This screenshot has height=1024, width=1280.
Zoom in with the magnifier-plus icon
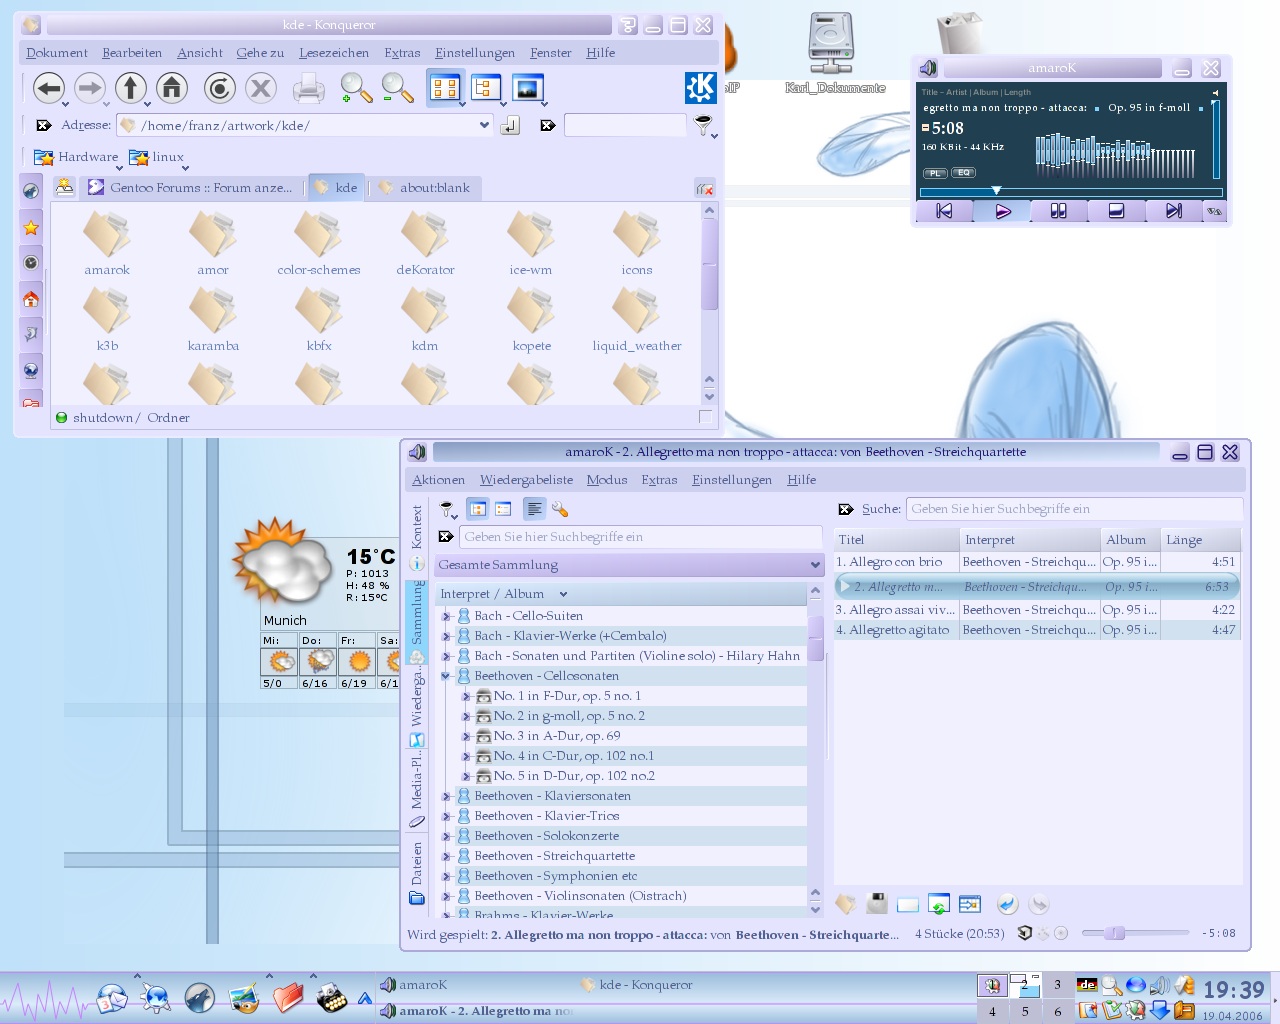point(356,89)
